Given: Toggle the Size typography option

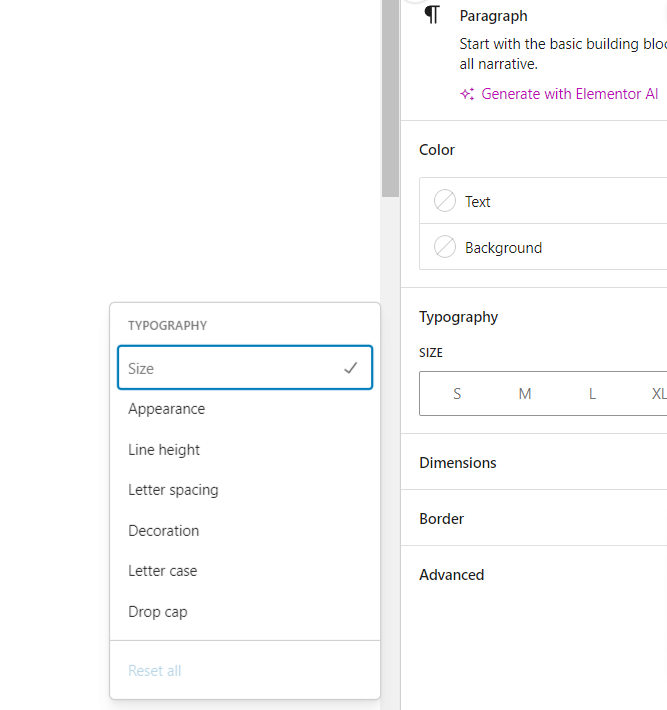Looking at the screenshot, I should [x=244, y=368].
